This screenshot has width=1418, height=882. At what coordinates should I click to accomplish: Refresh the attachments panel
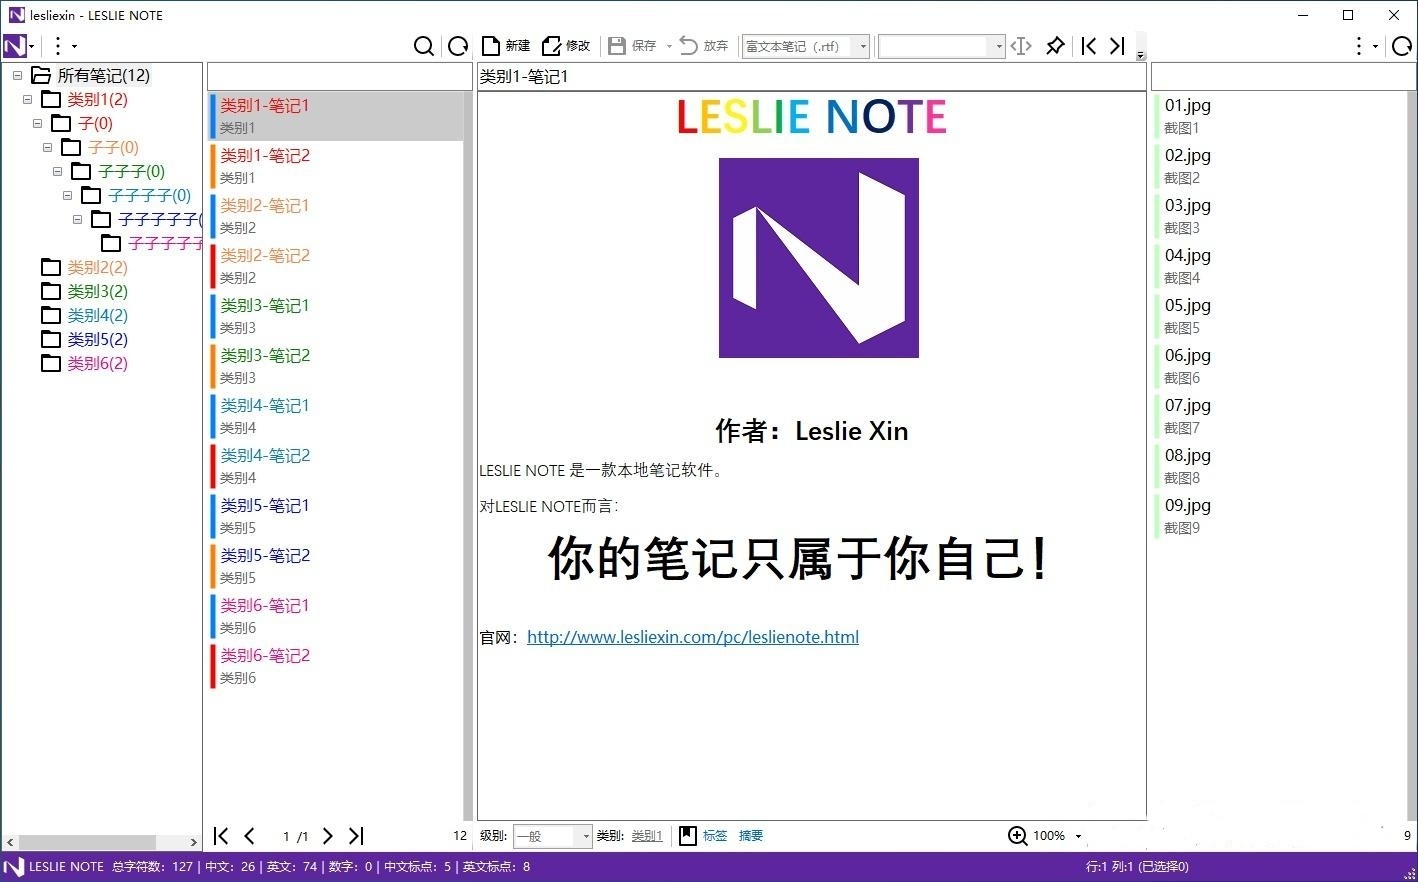click(x=1402, y=46)
